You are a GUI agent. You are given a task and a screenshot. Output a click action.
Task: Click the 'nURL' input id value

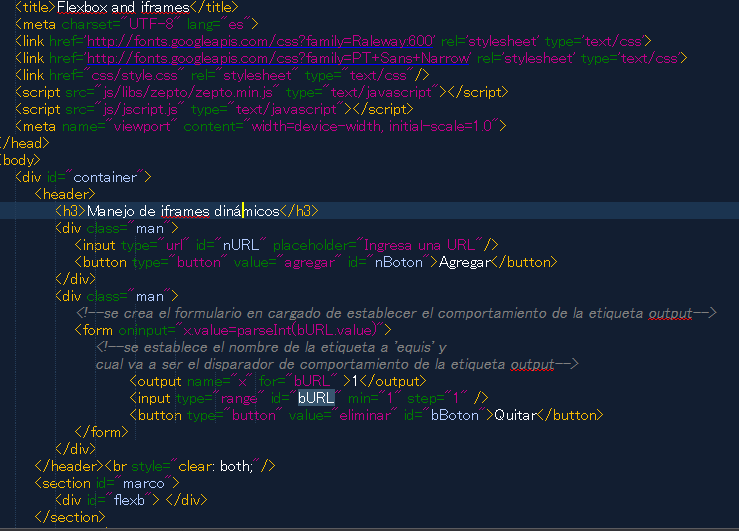tap(240, 245)
